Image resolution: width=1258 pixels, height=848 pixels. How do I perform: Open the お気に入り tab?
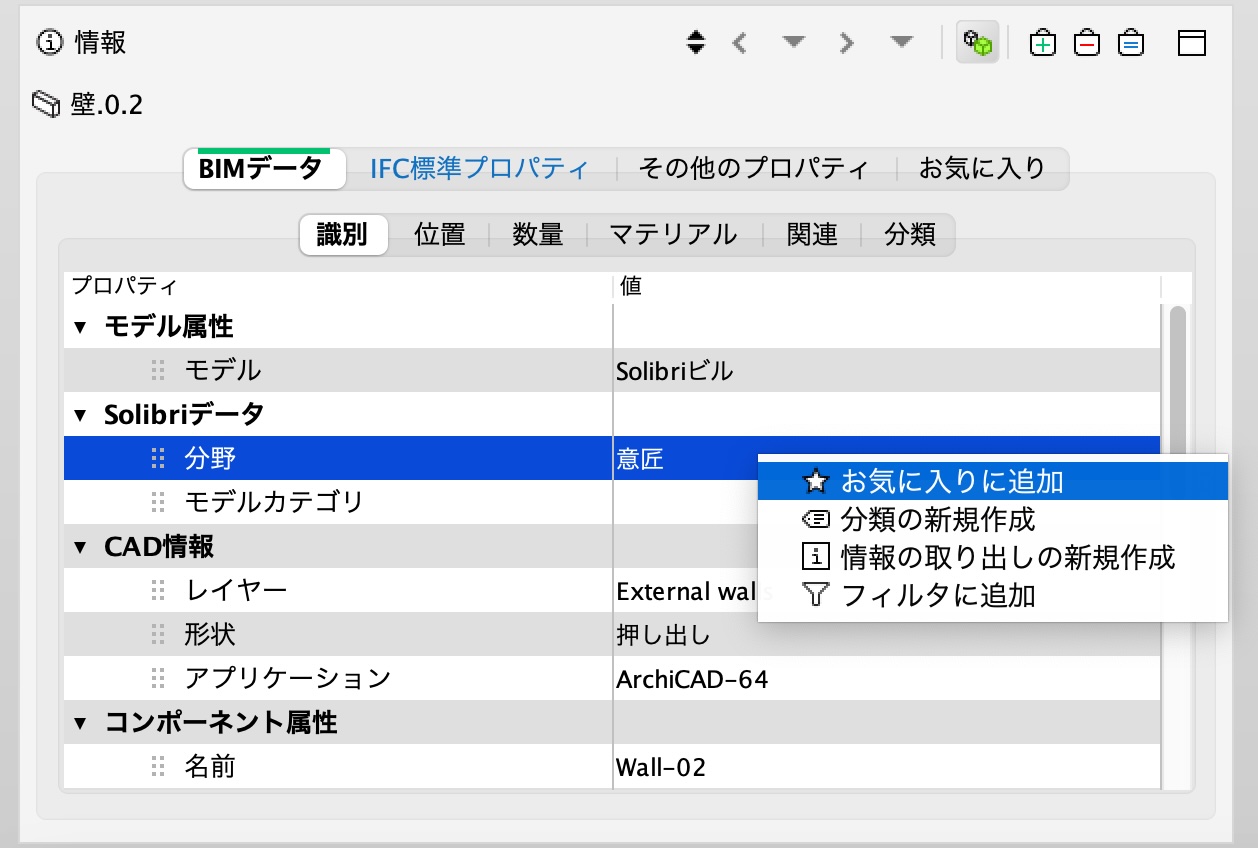982,168
